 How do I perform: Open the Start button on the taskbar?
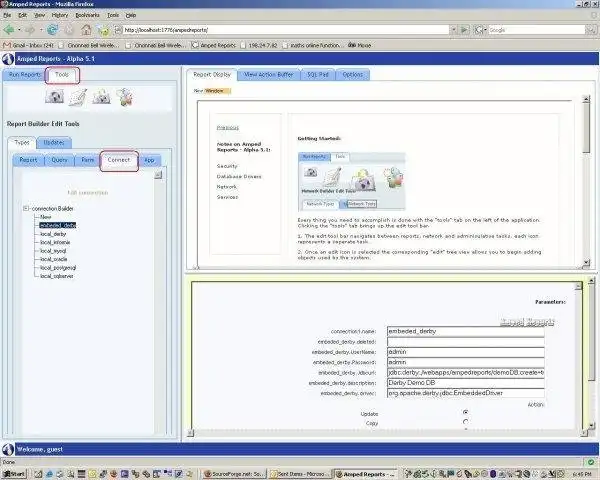click(x=14, y=474)
